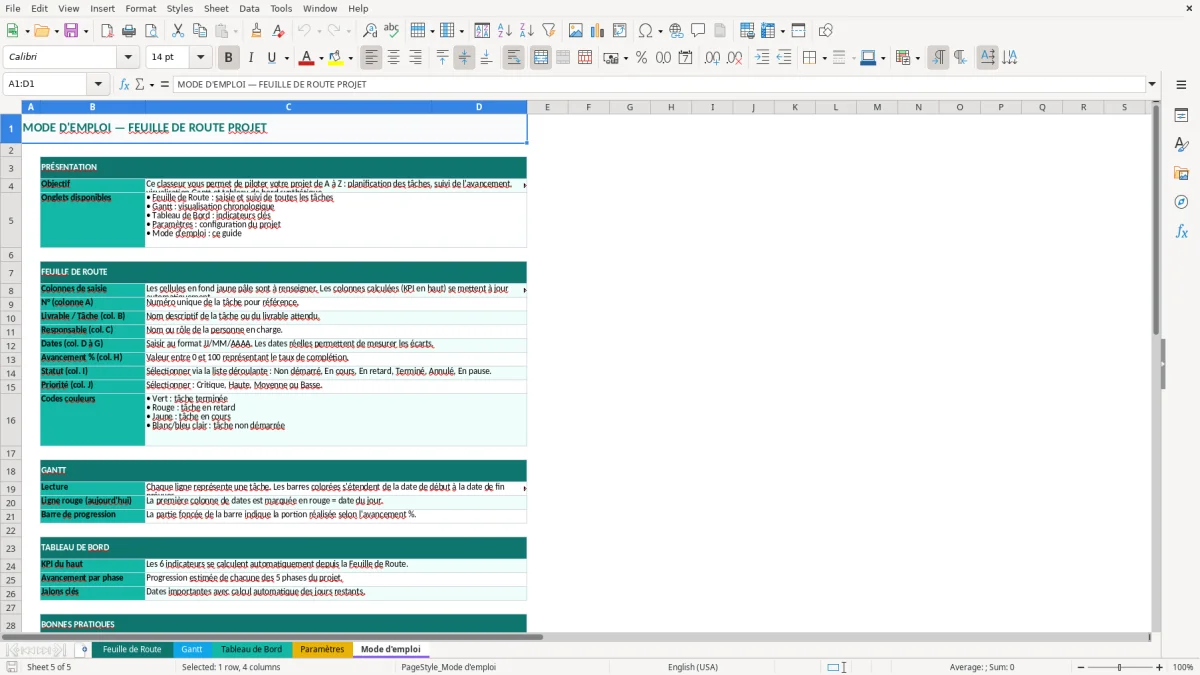The width and height of the screenshot is (1200, 675).
Task: Click the Insert Hyperlink icon
Action: coord(676,31)
